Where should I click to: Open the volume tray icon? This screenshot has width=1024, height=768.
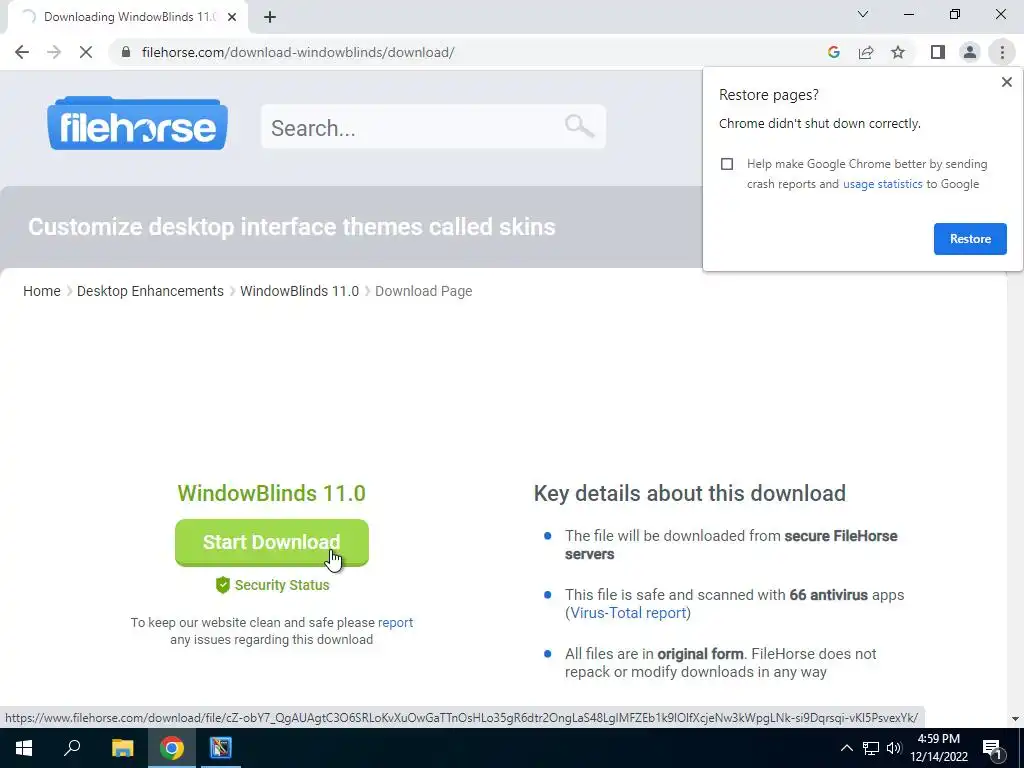894,748
